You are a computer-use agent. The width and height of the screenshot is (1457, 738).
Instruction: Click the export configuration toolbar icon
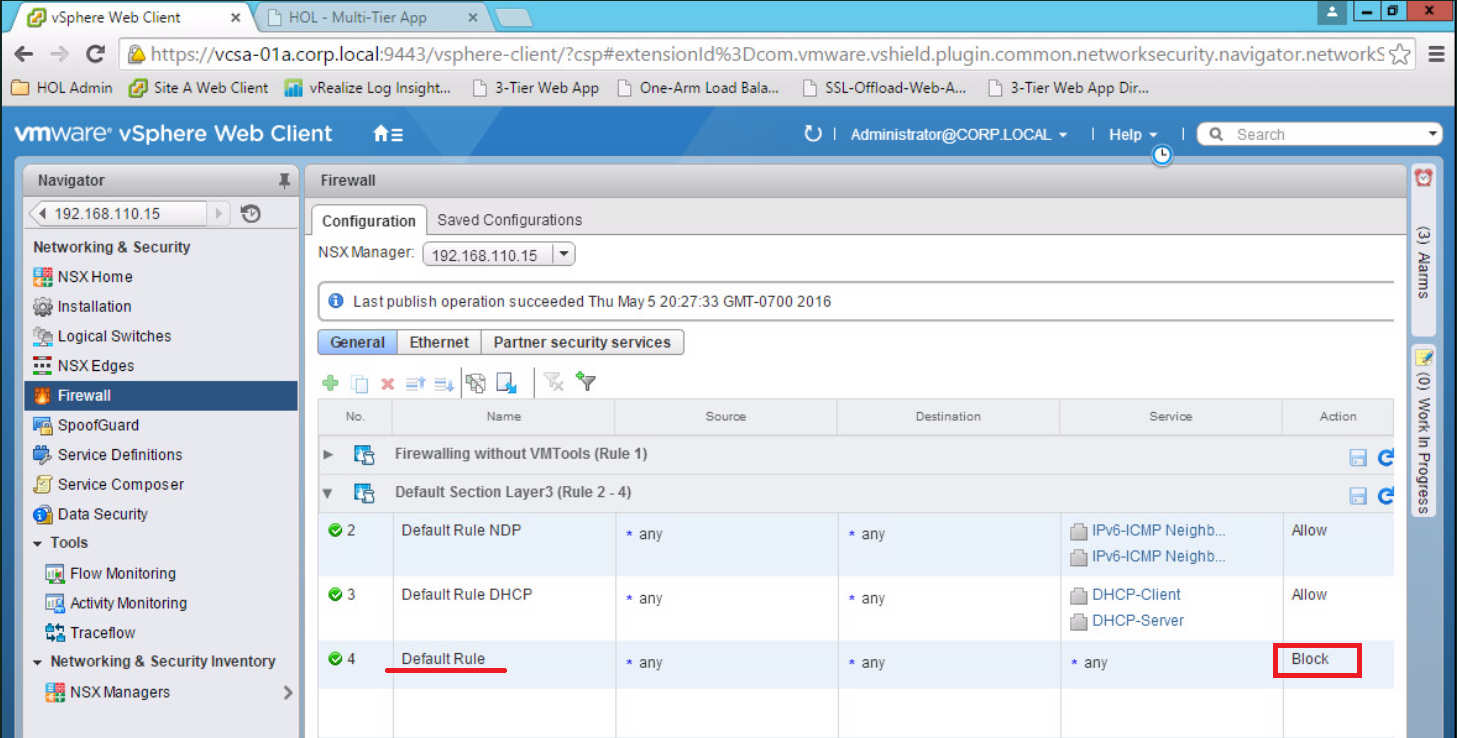(x=506, y=382)
